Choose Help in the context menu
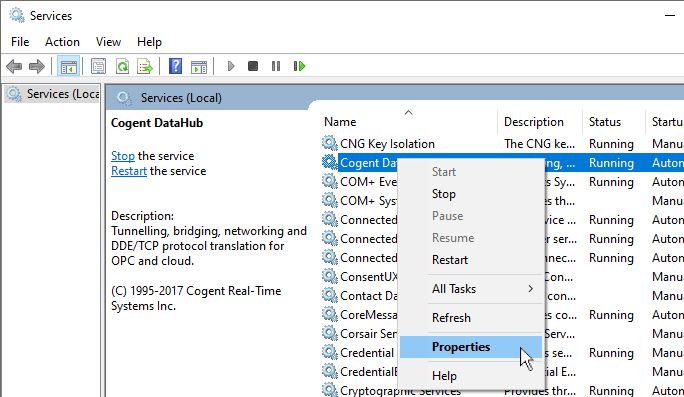 tap(471, 376)
